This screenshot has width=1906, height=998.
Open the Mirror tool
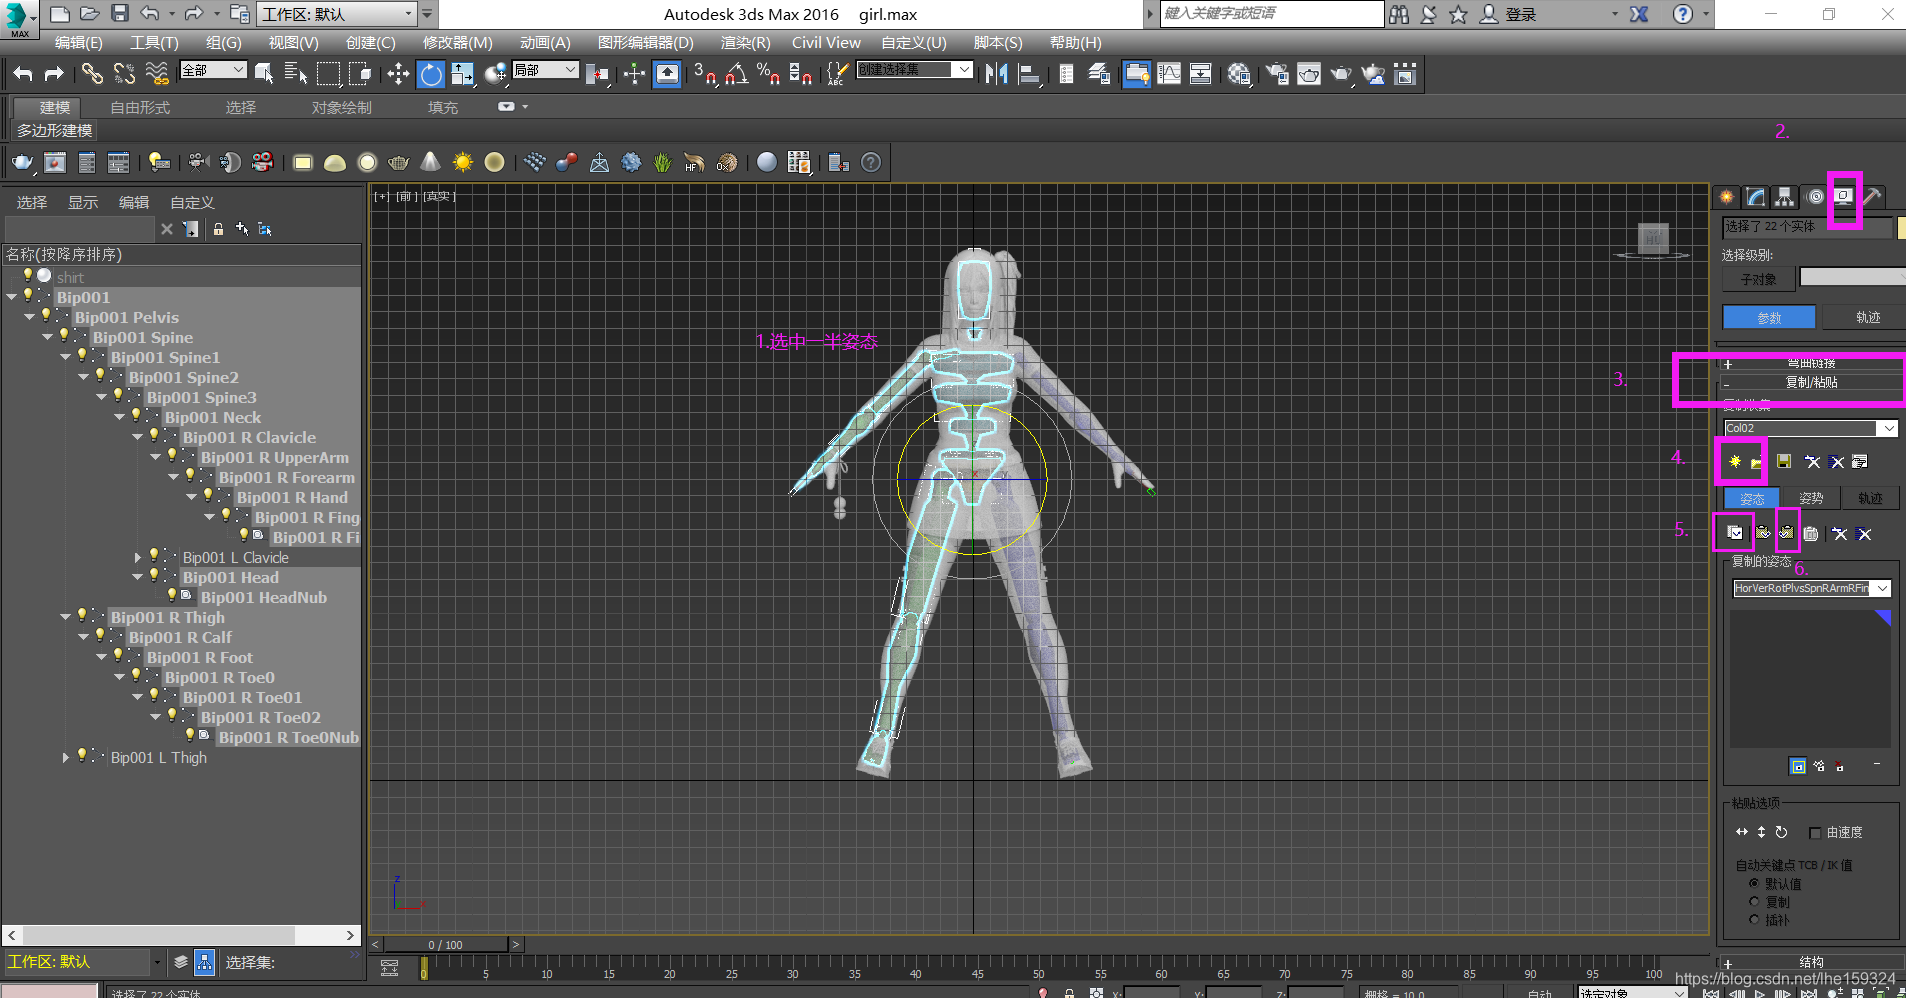pos(996,74)
